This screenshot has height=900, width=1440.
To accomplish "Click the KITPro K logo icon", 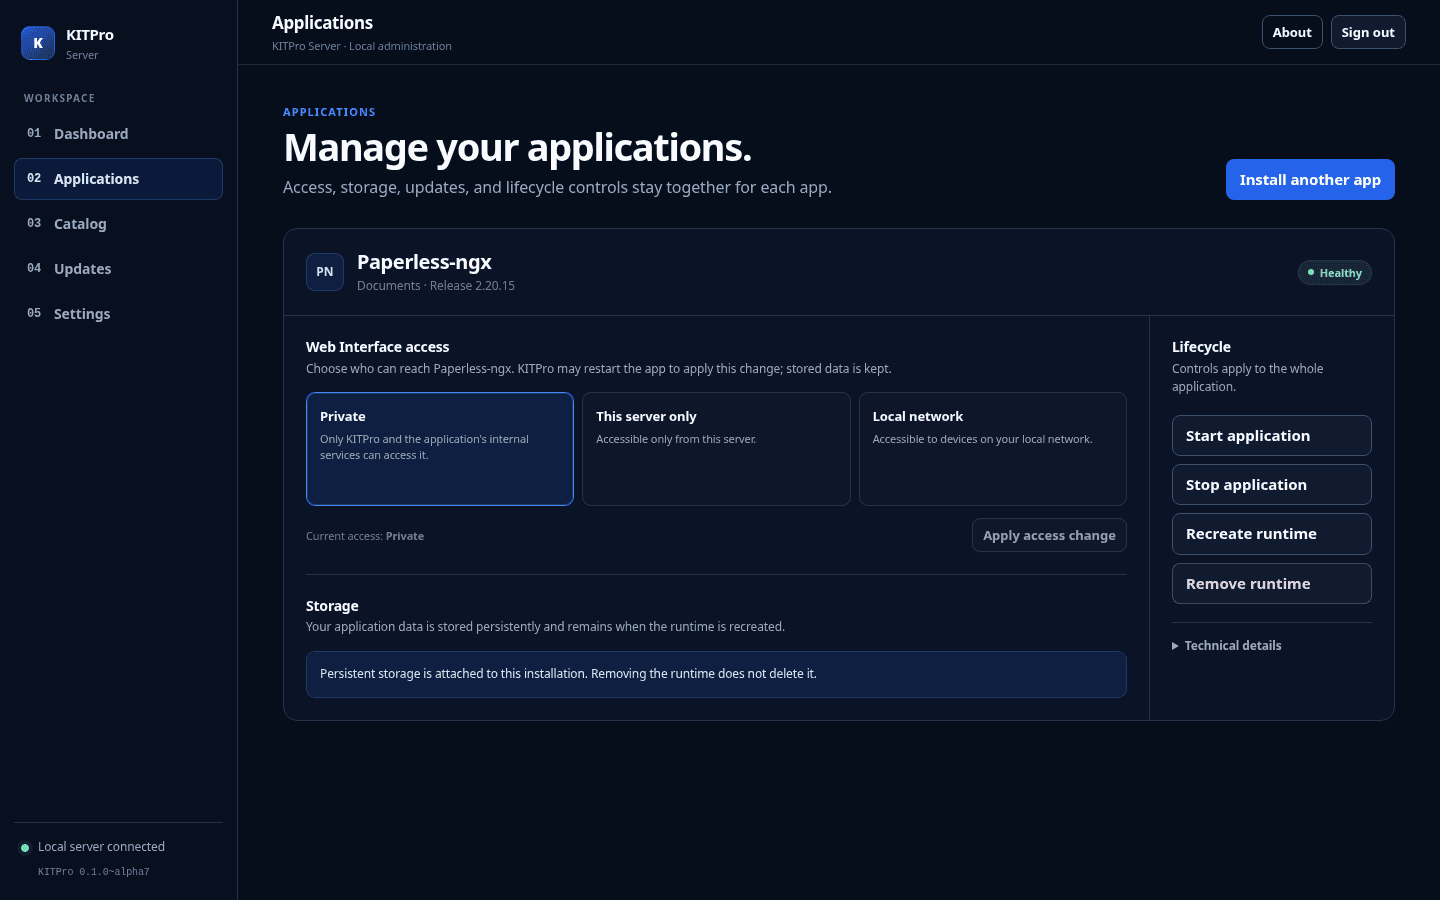I will pos(38,43).
